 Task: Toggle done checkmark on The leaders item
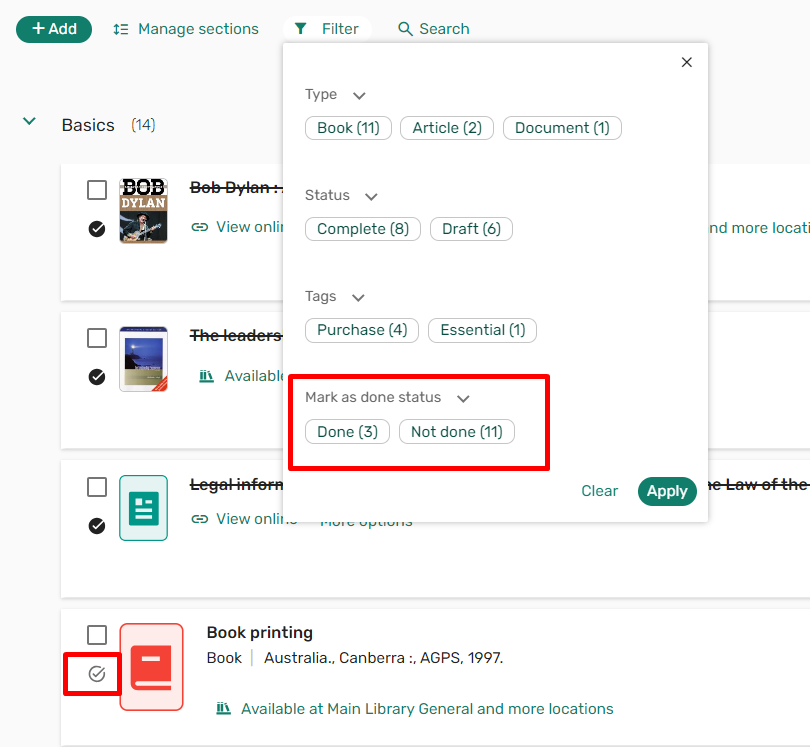(x=97, y=377)
